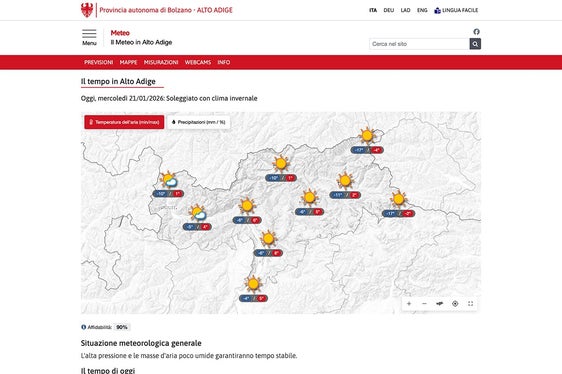
Task: Click the partly cloudy icon above -10° / 1°
Action: [x=168, y=180]
